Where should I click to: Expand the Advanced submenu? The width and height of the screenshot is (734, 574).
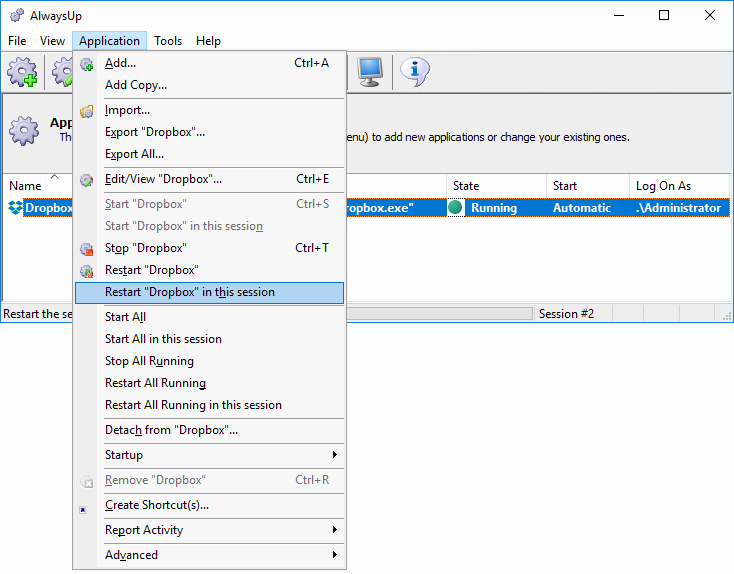pos(210,555)
